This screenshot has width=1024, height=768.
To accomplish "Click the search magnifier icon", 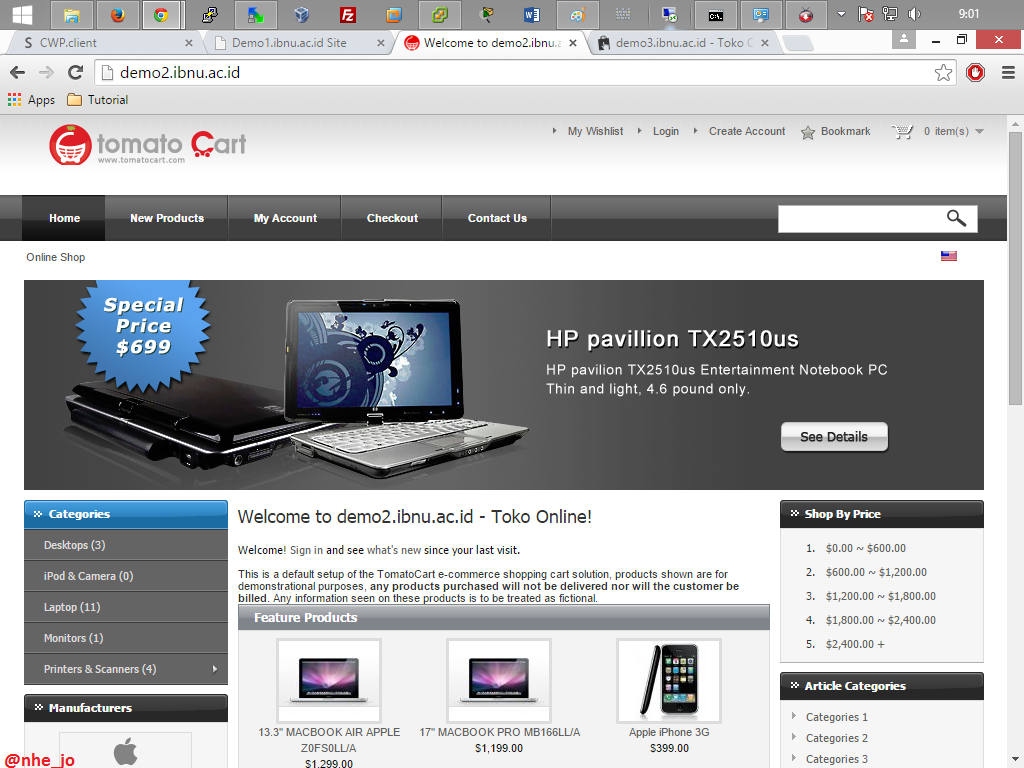I will point(956,218).
